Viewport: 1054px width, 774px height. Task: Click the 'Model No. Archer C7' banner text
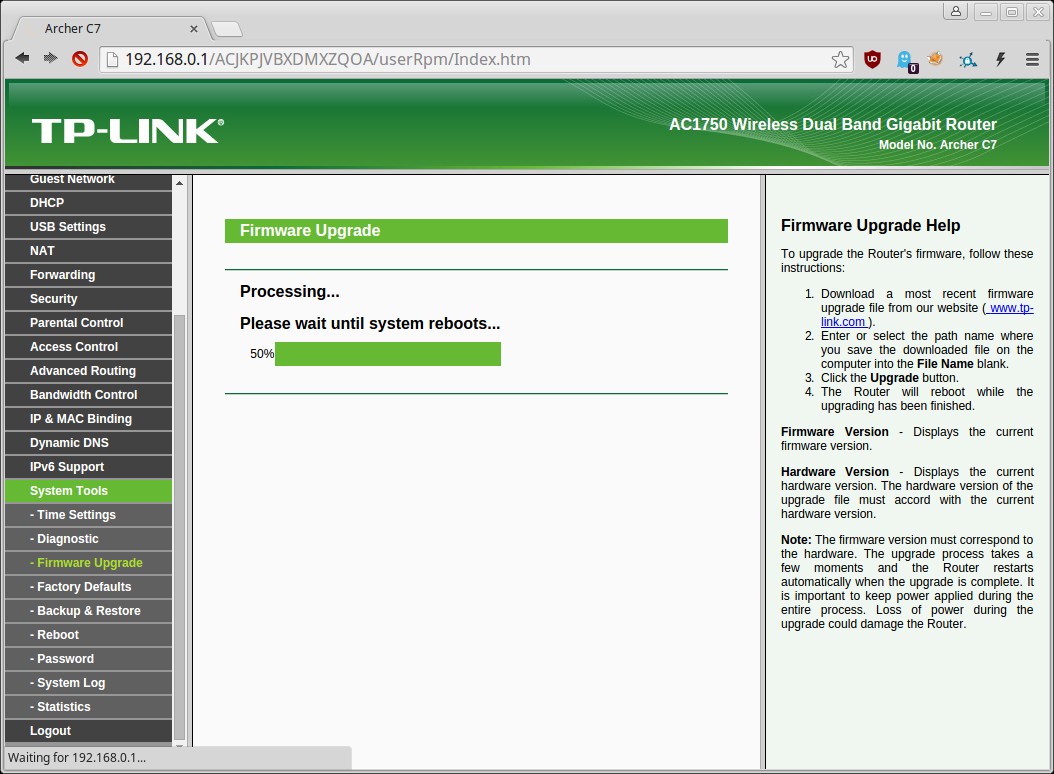(x=938, y=145)
